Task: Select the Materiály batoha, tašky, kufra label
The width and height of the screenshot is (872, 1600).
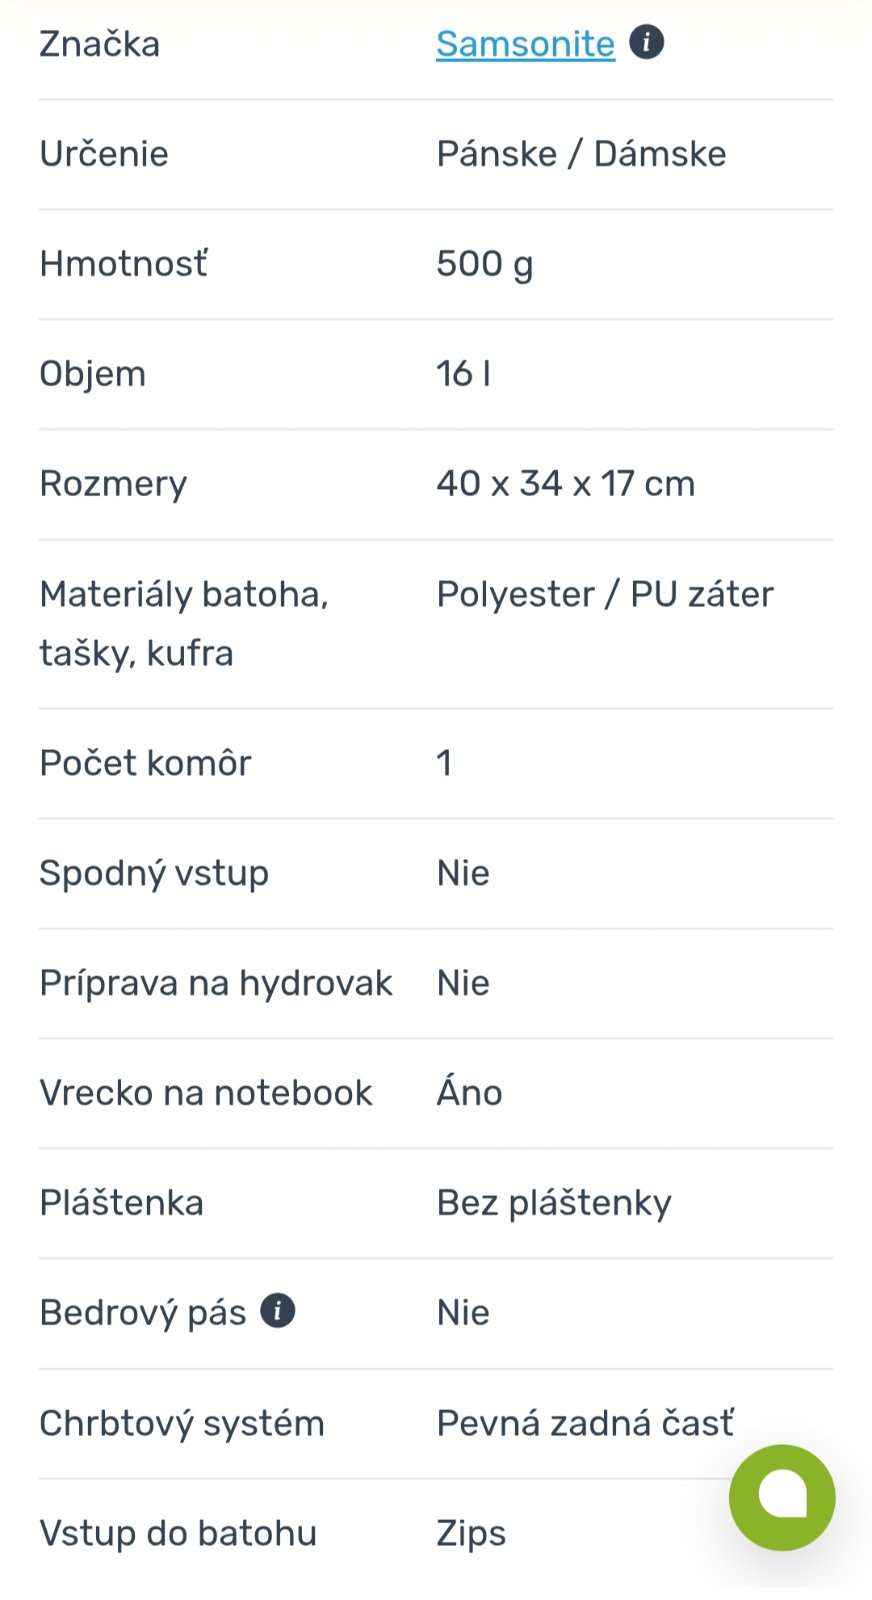Action: 184,623
